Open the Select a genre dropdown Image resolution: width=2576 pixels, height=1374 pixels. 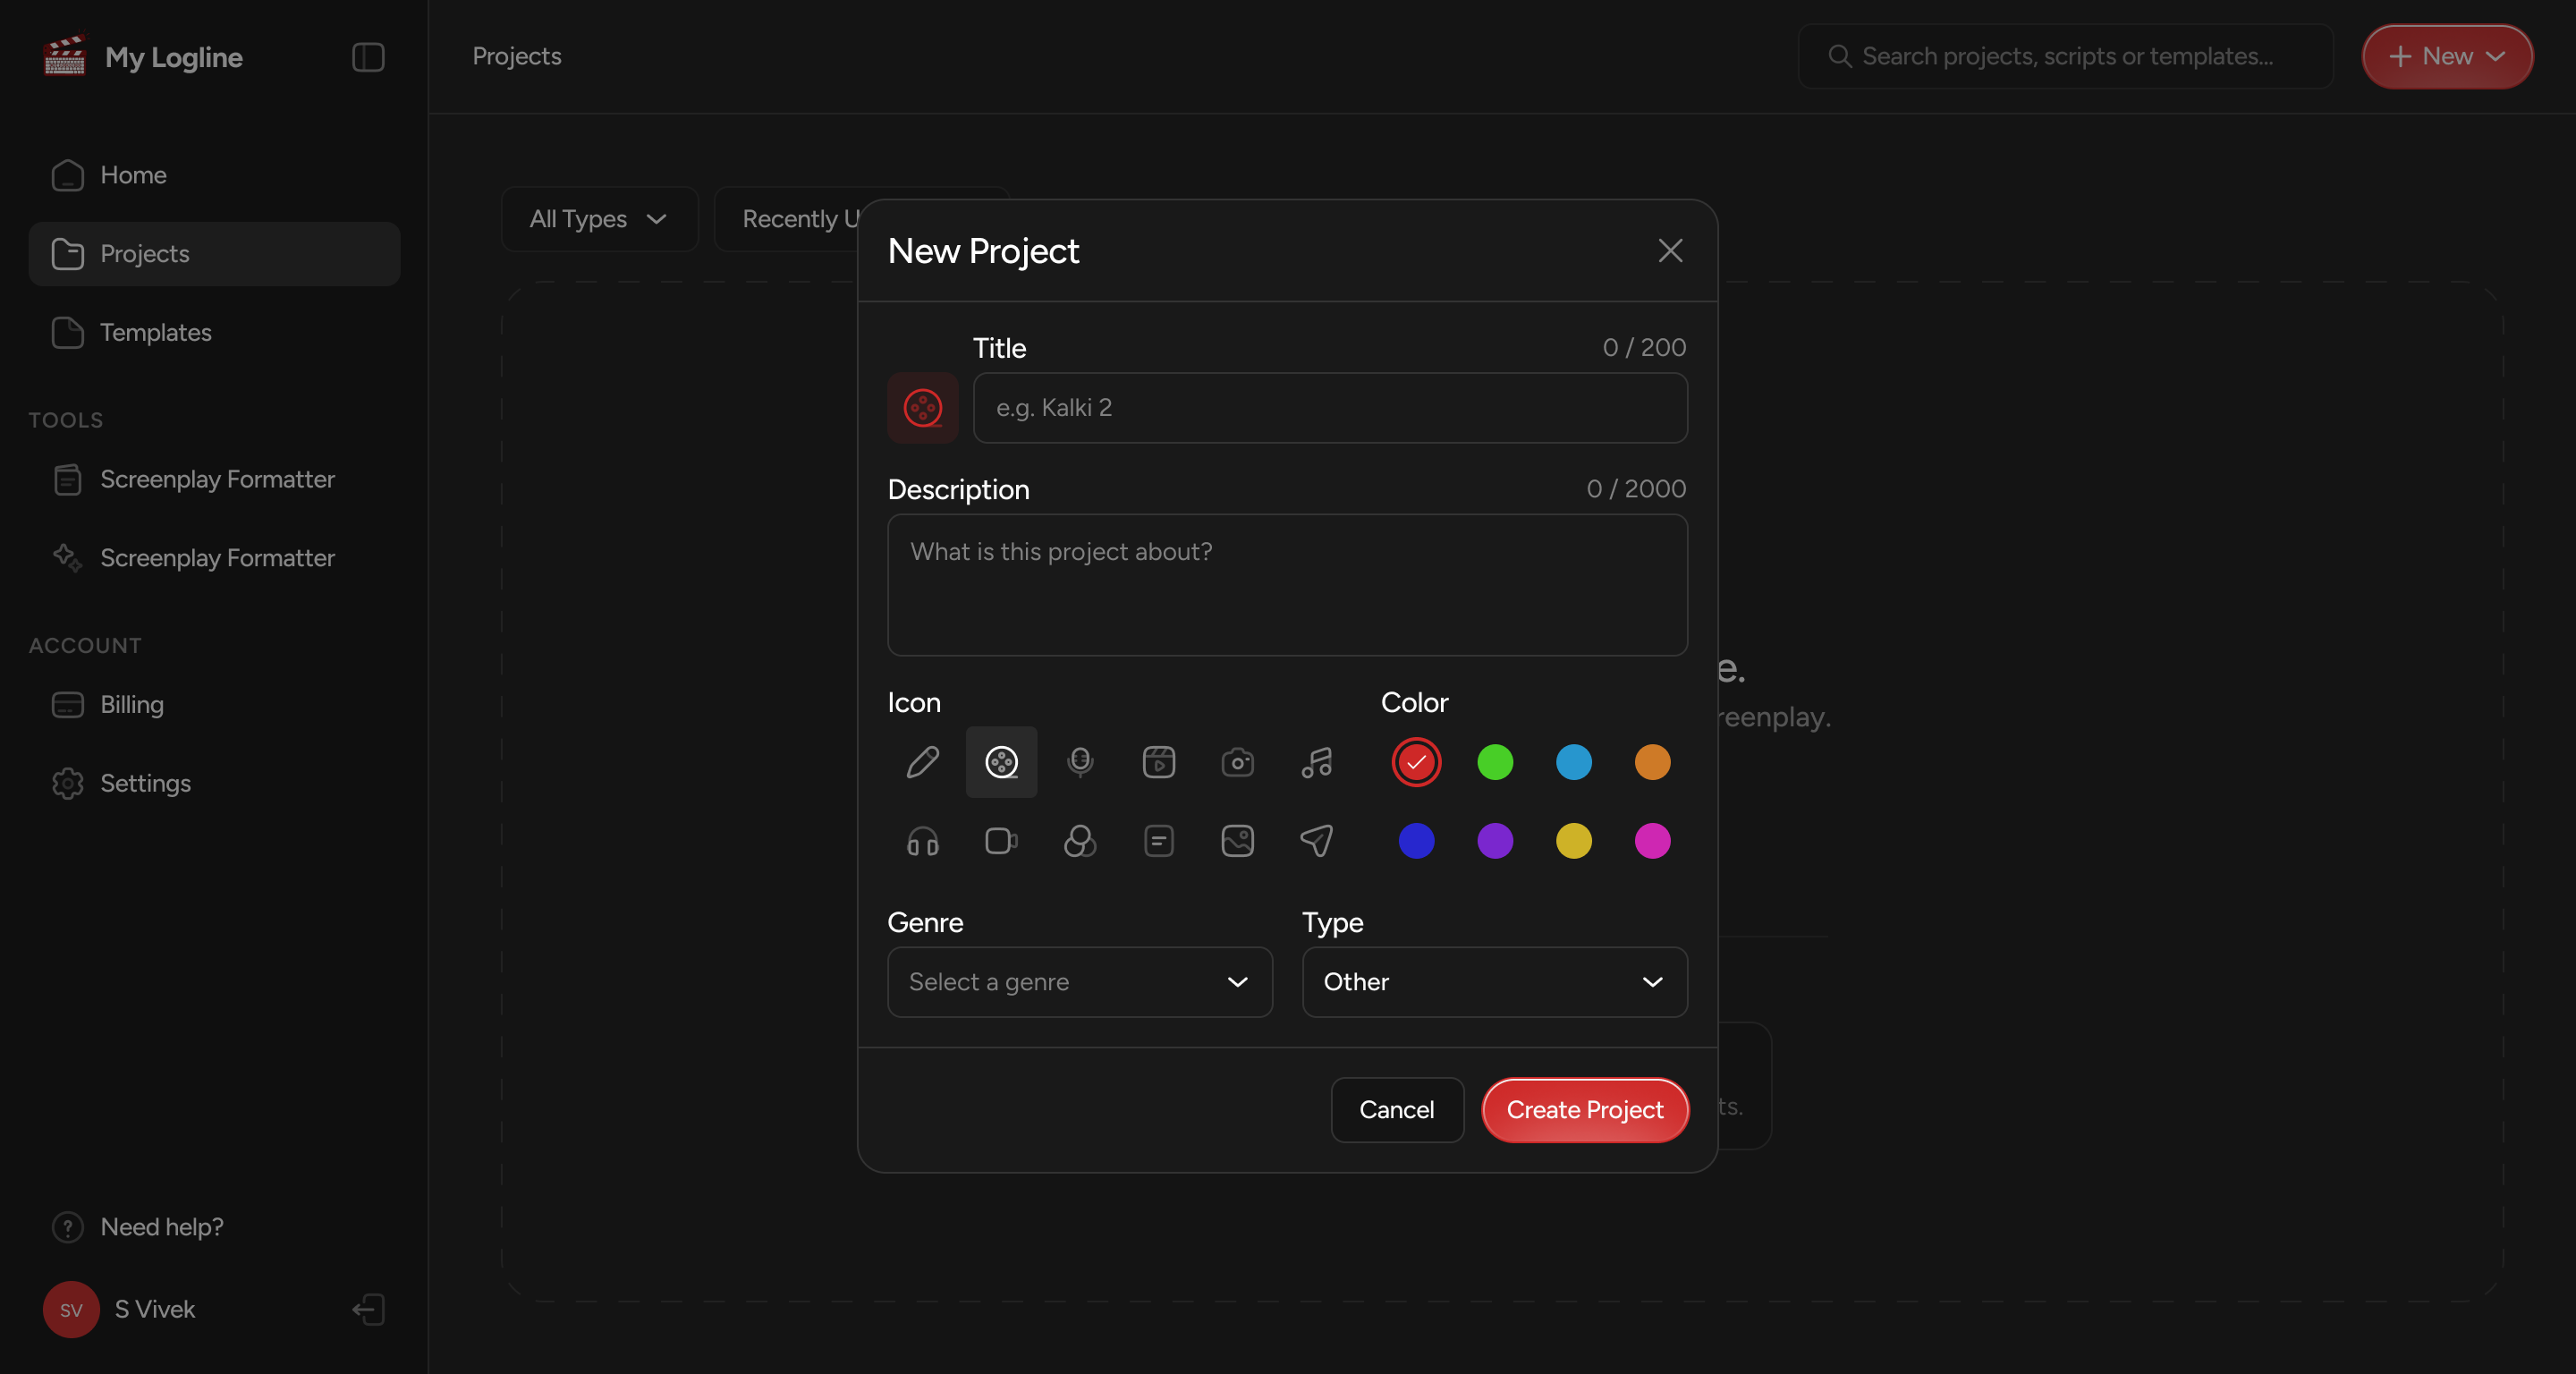[1080, 982]
